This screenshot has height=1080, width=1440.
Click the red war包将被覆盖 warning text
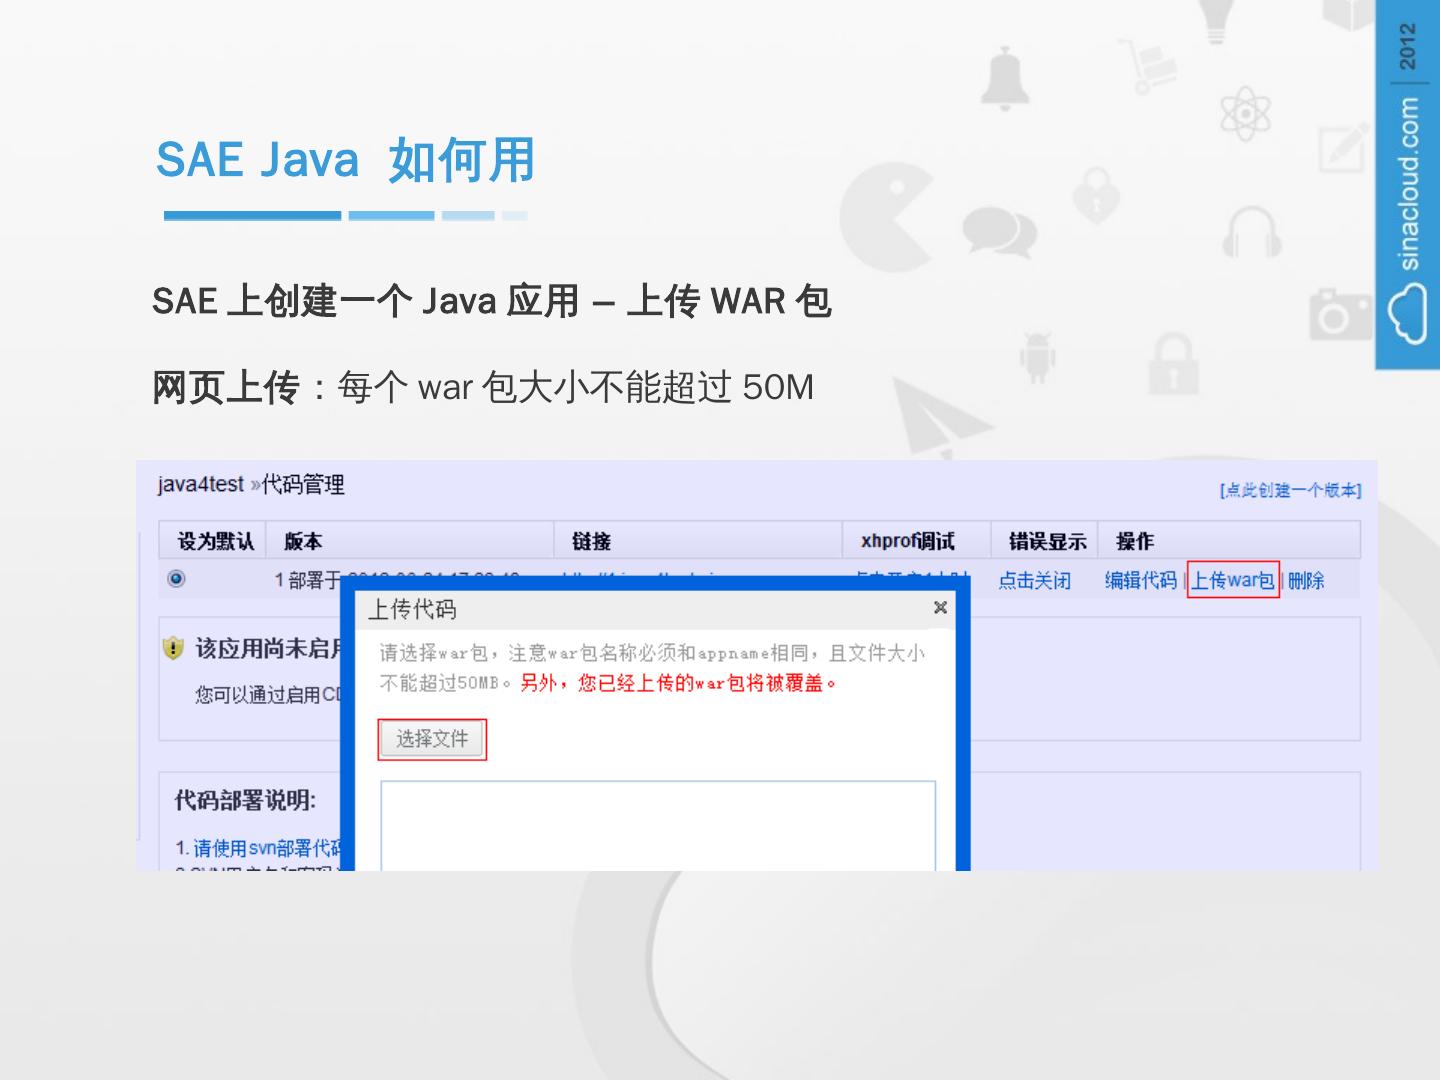pyautogui.click(x=679, y=683)
